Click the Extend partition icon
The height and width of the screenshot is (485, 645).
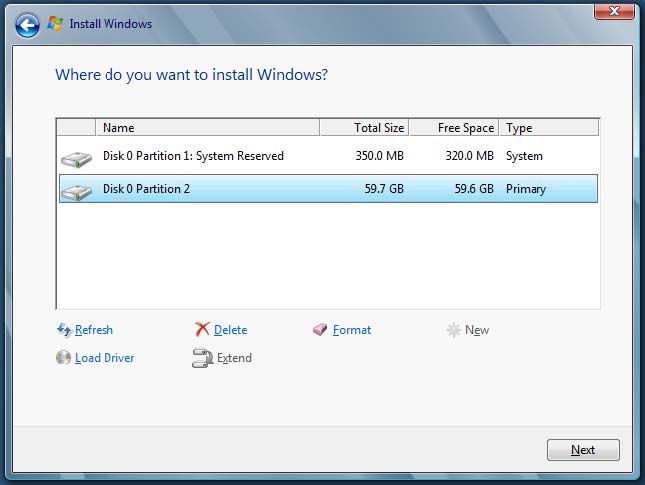203,358
